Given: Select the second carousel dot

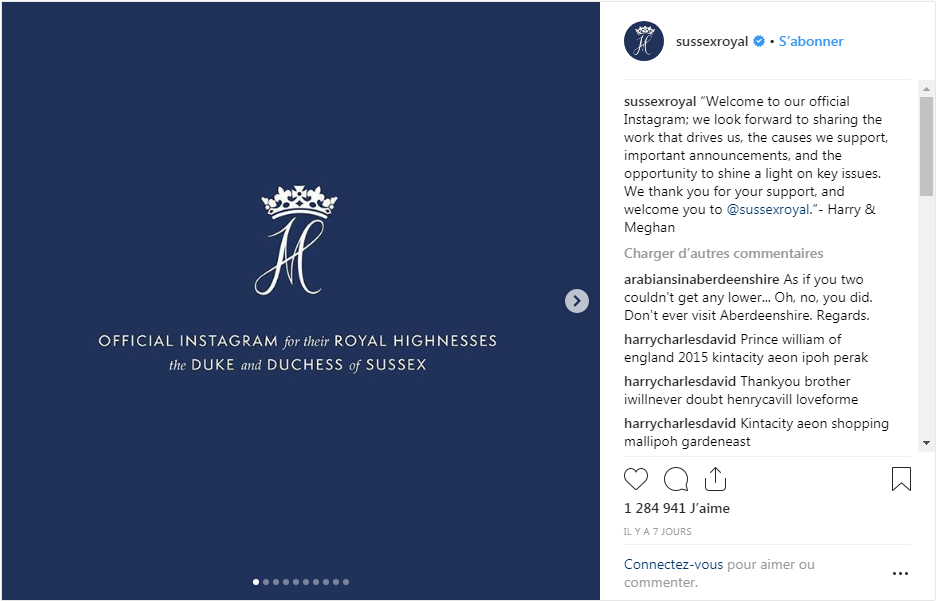Looking at the screenshot, I should coord(266,582).
